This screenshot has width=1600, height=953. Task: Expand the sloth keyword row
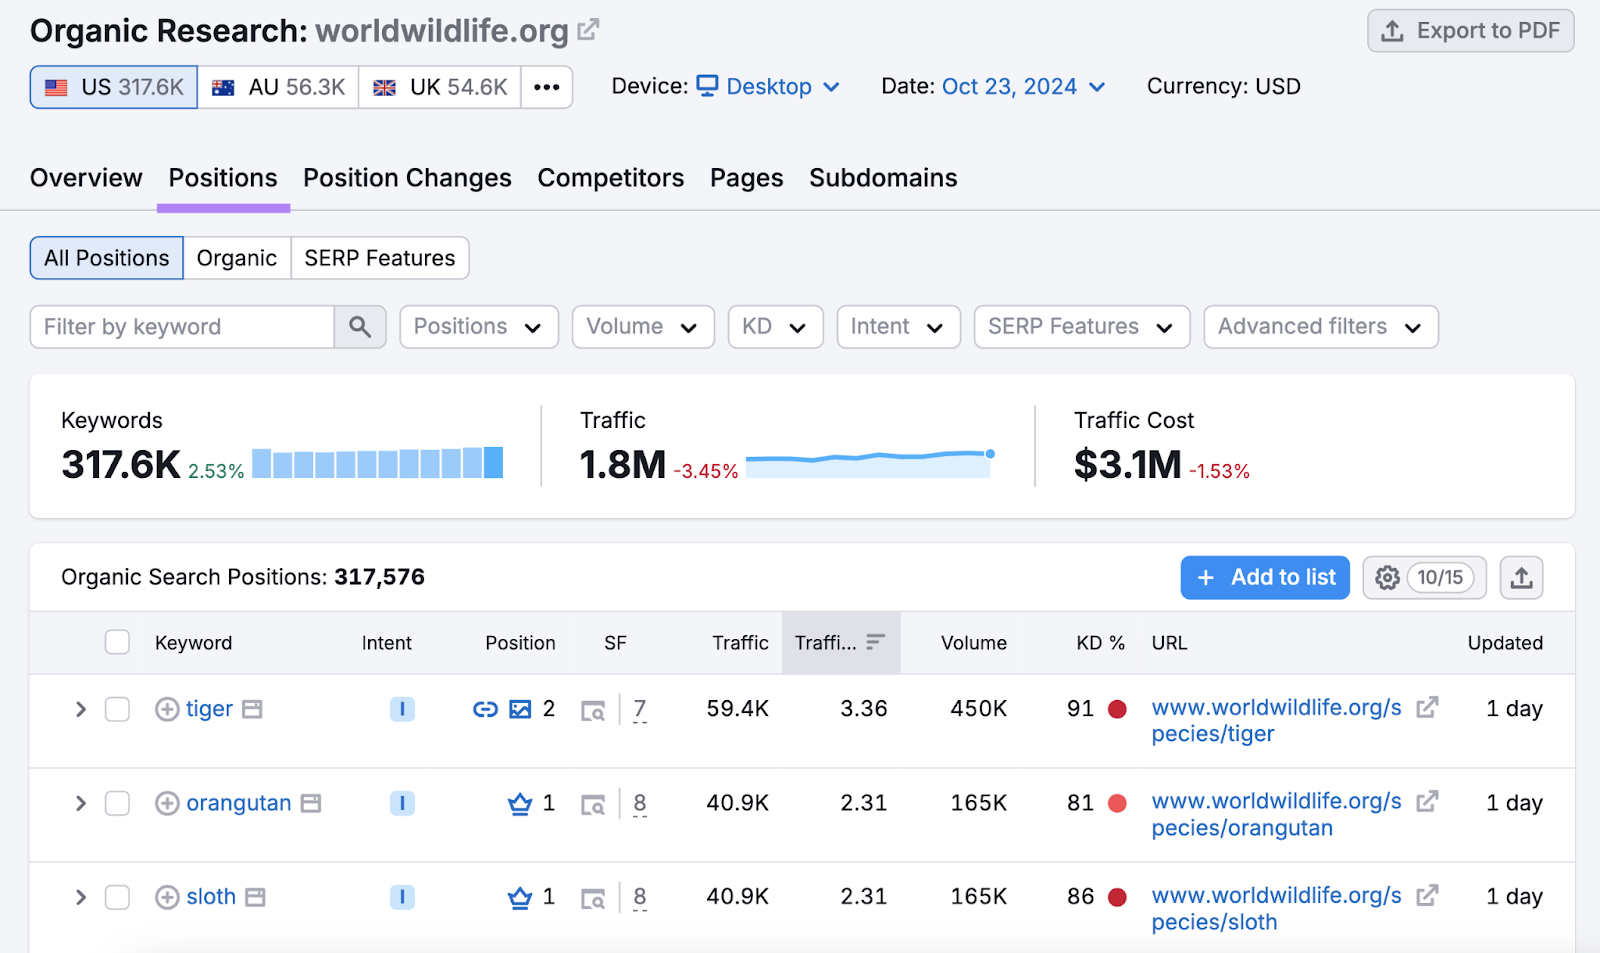click(x=81, y=897)
